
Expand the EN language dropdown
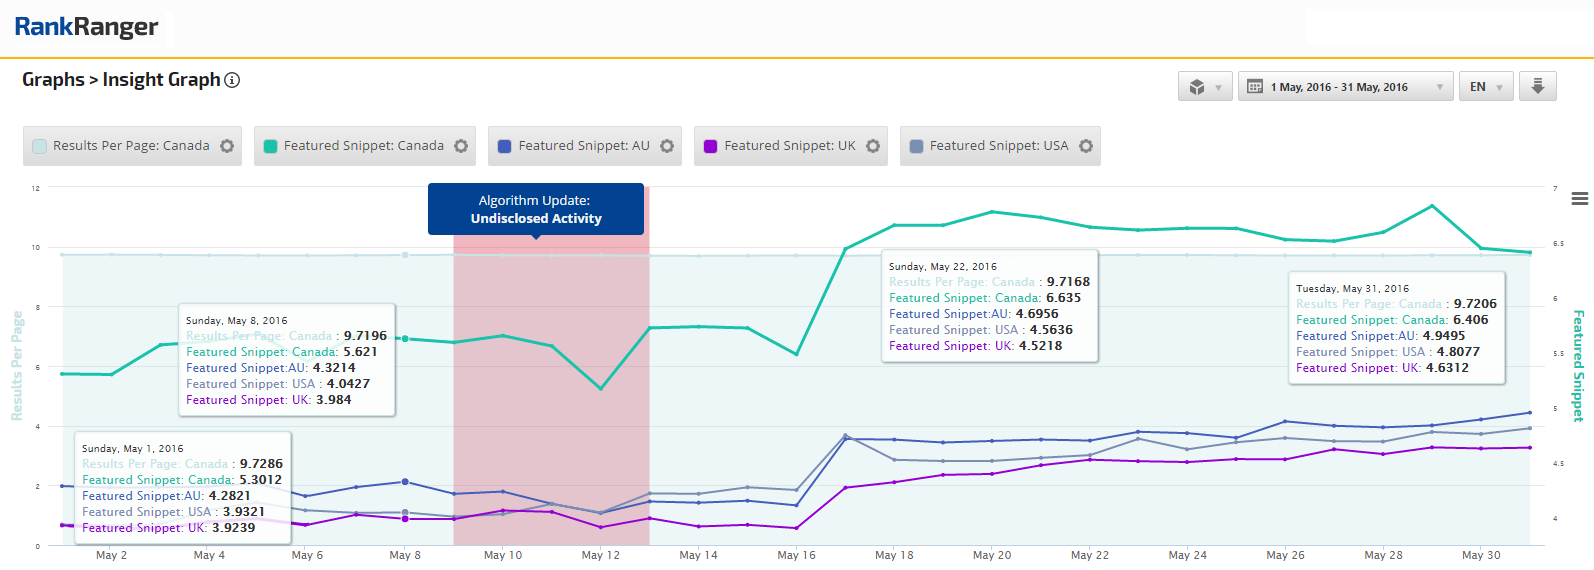coord(1485,87)
